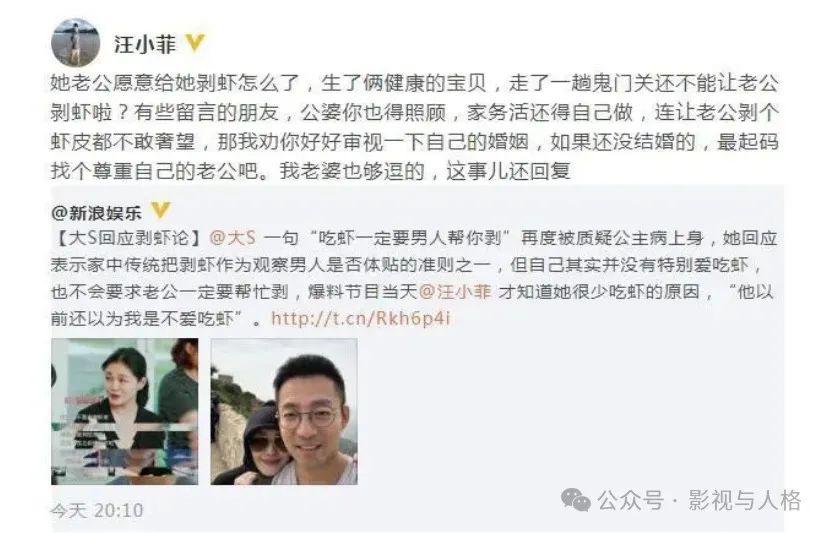828x533 pixels.
Task: View the thumbnail of the woman in the interview
Action: point(125,412)
